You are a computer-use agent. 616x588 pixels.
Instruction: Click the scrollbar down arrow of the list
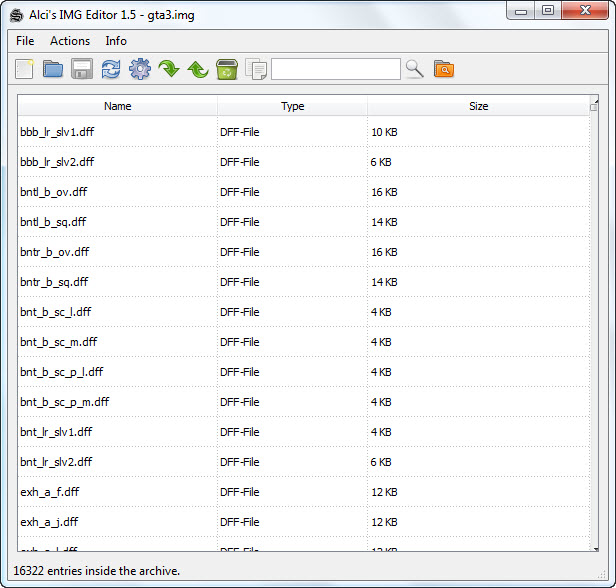(x=596, y=549)
